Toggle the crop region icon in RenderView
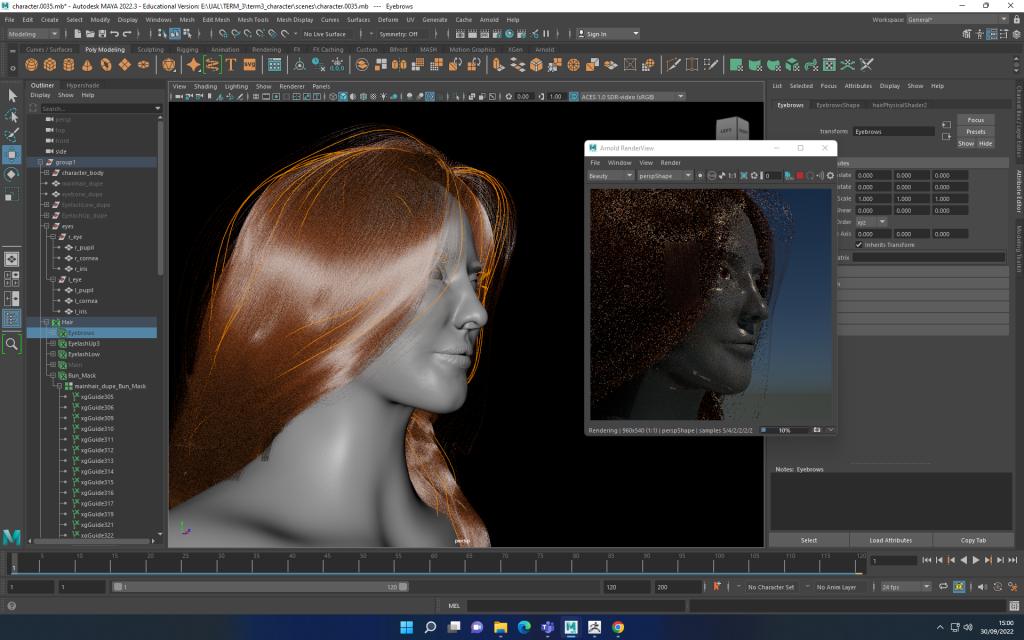Image resolution: width=1024 pixels, height=640 pixels. coord(744,176)
